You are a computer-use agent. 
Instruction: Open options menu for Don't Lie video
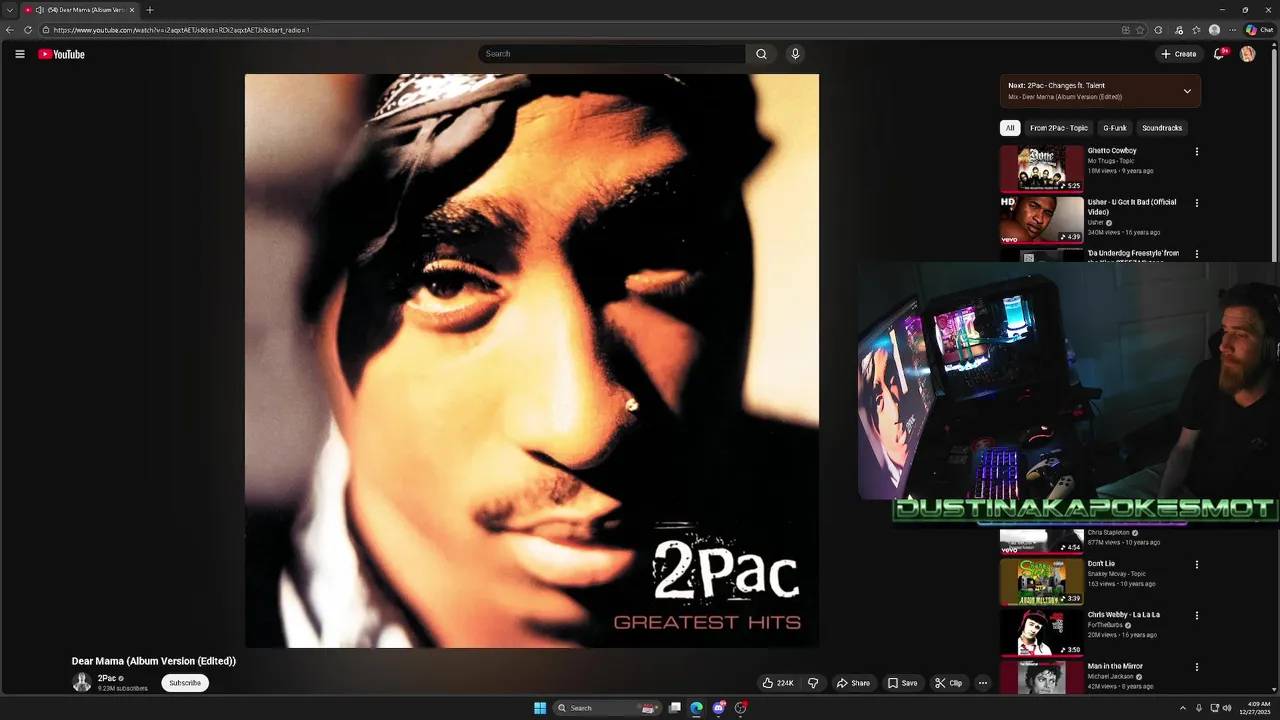click(1196, 565)
